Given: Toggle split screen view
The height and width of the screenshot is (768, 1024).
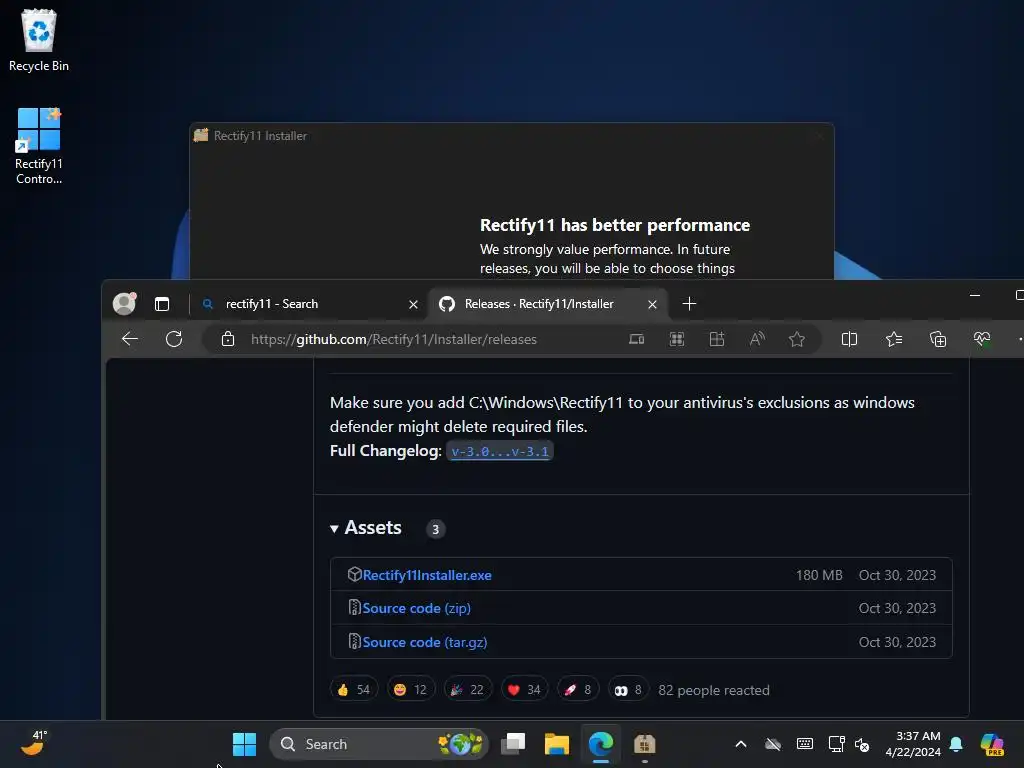Looking at the screenshot, I should pyautogui.click(x=849, y=339).
